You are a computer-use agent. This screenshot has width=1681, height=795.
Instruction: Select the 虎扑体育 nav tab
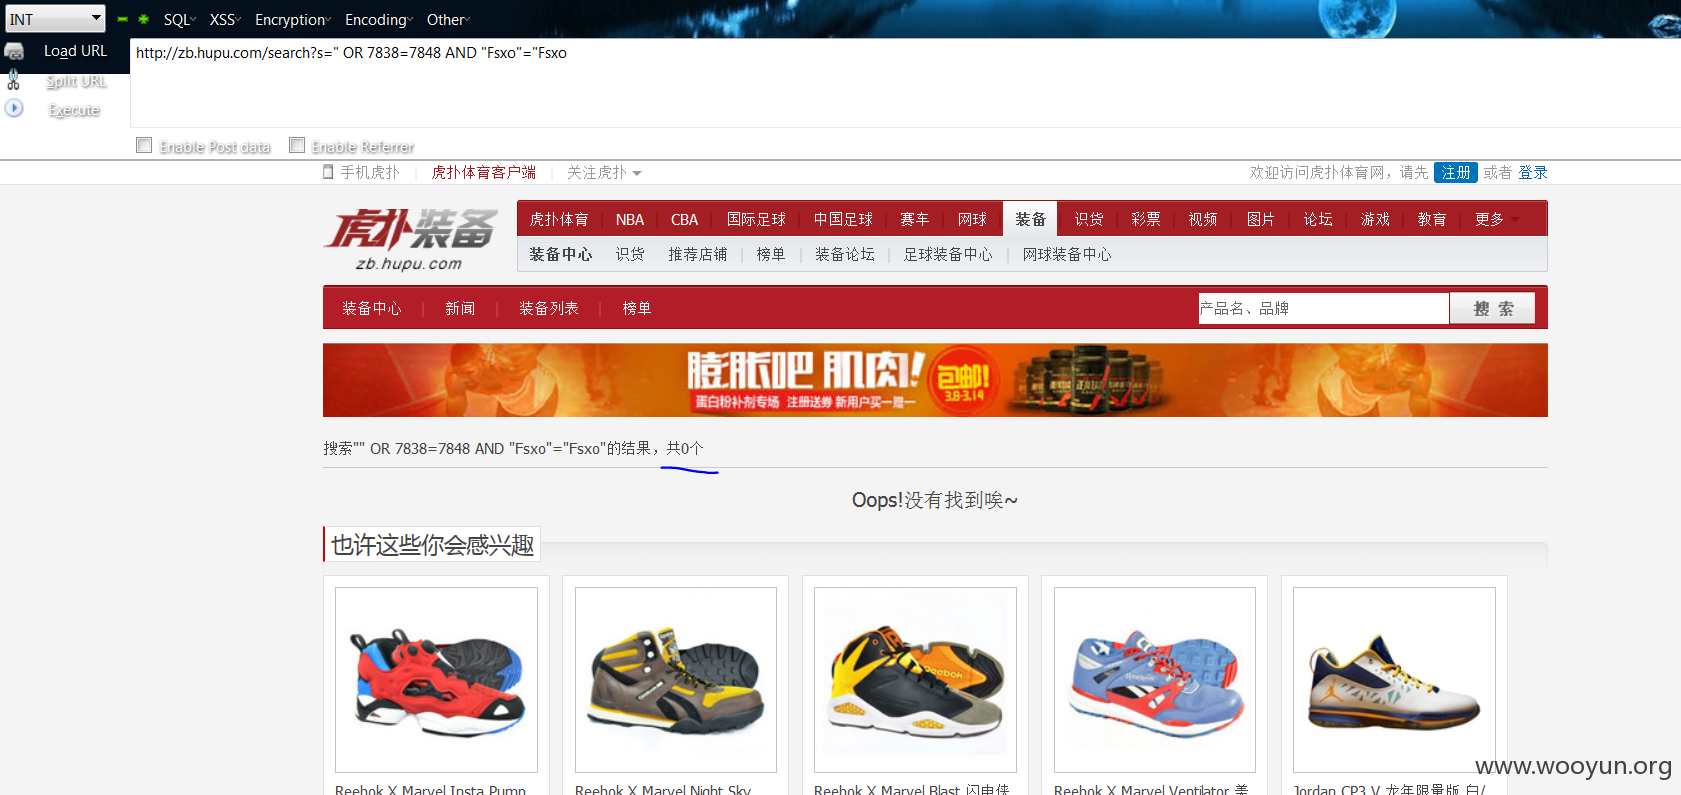tap(559, 219)
